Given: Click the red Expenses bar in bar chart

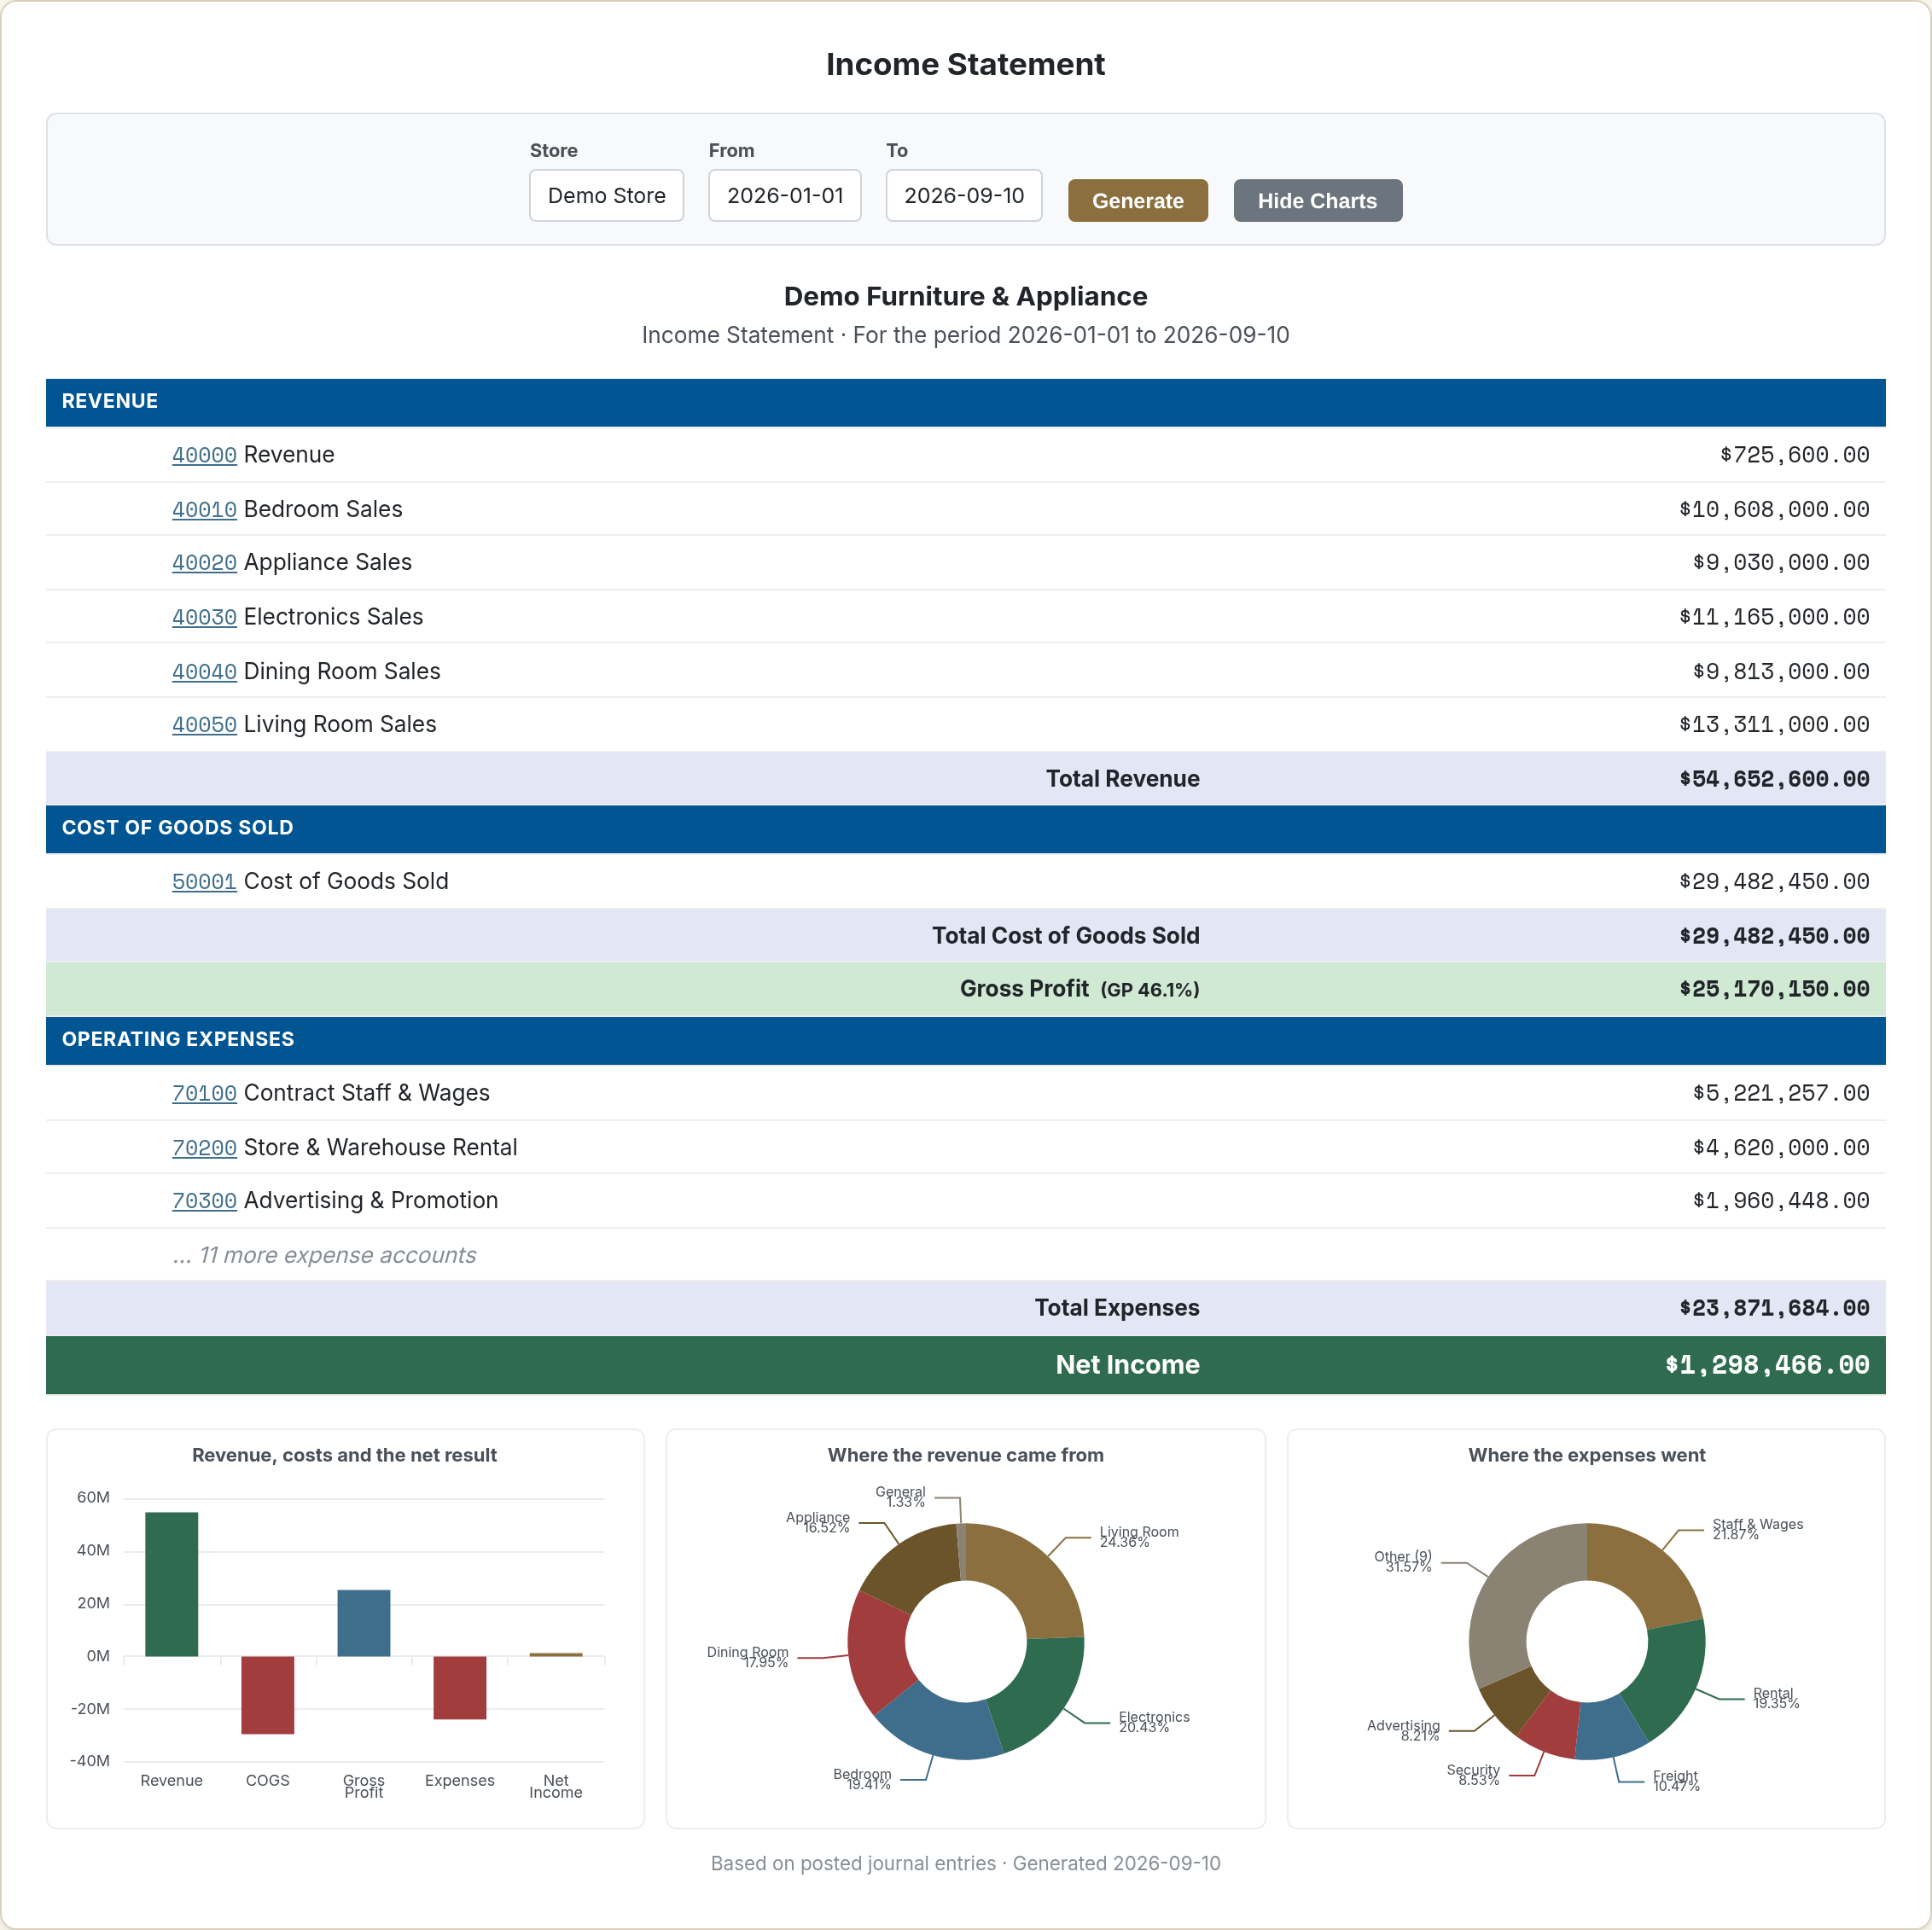Looking at the screenshot, I should 459,1688.
